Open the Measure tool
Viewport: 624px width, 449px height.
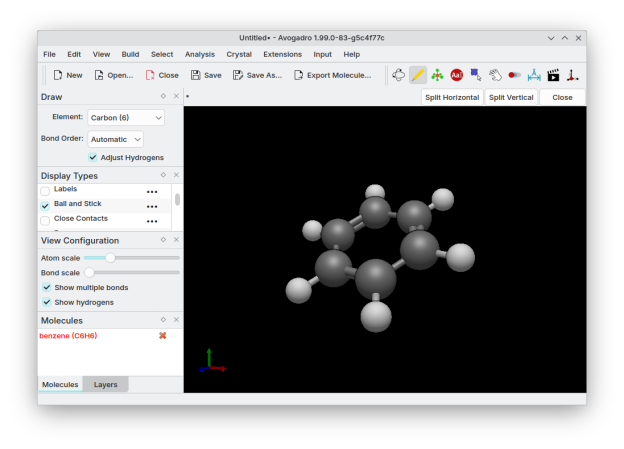tap(533, 75)
